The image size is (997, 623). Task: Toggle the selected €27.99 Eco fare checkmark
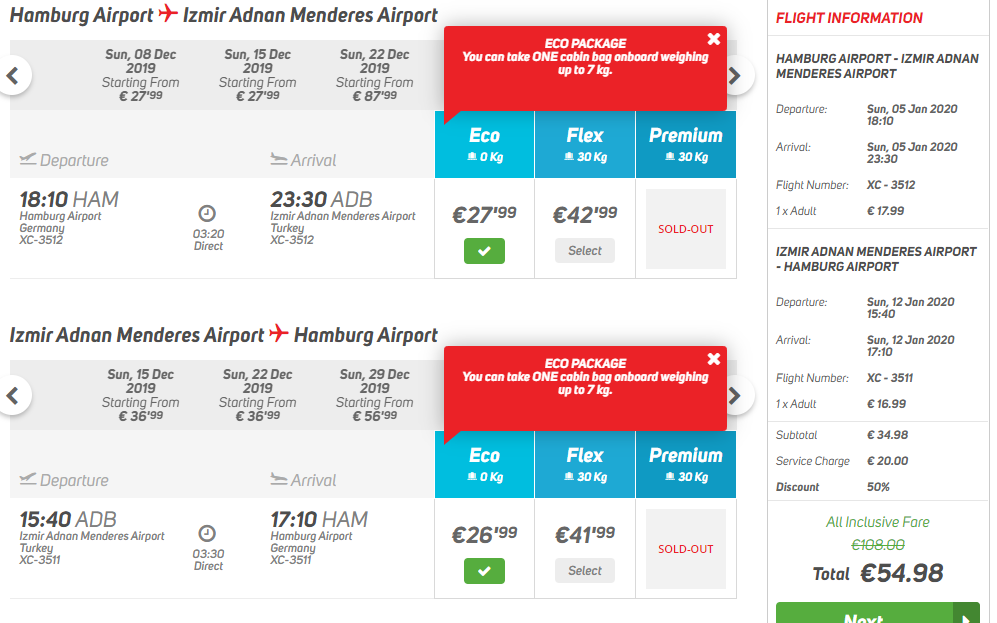(x=485, y=251)
